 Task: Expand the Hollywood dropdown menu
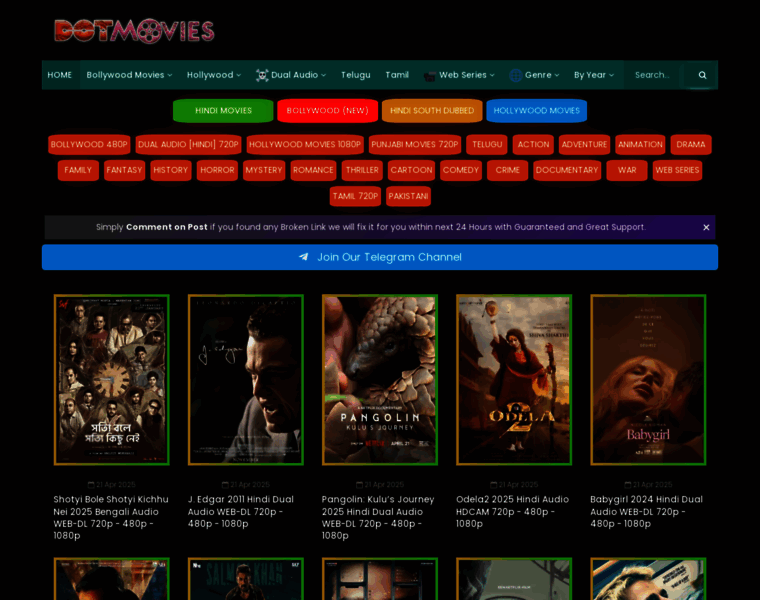click(214, 75)
